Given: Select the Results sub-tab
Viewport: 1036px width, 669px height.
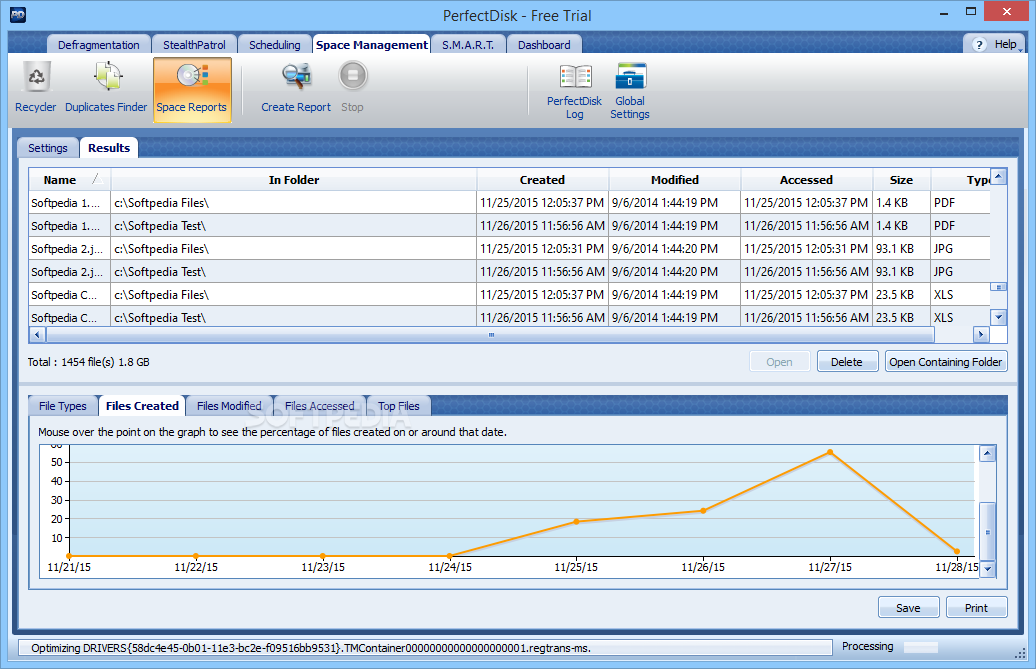Looking at the screenshot, I should [109, 148].
